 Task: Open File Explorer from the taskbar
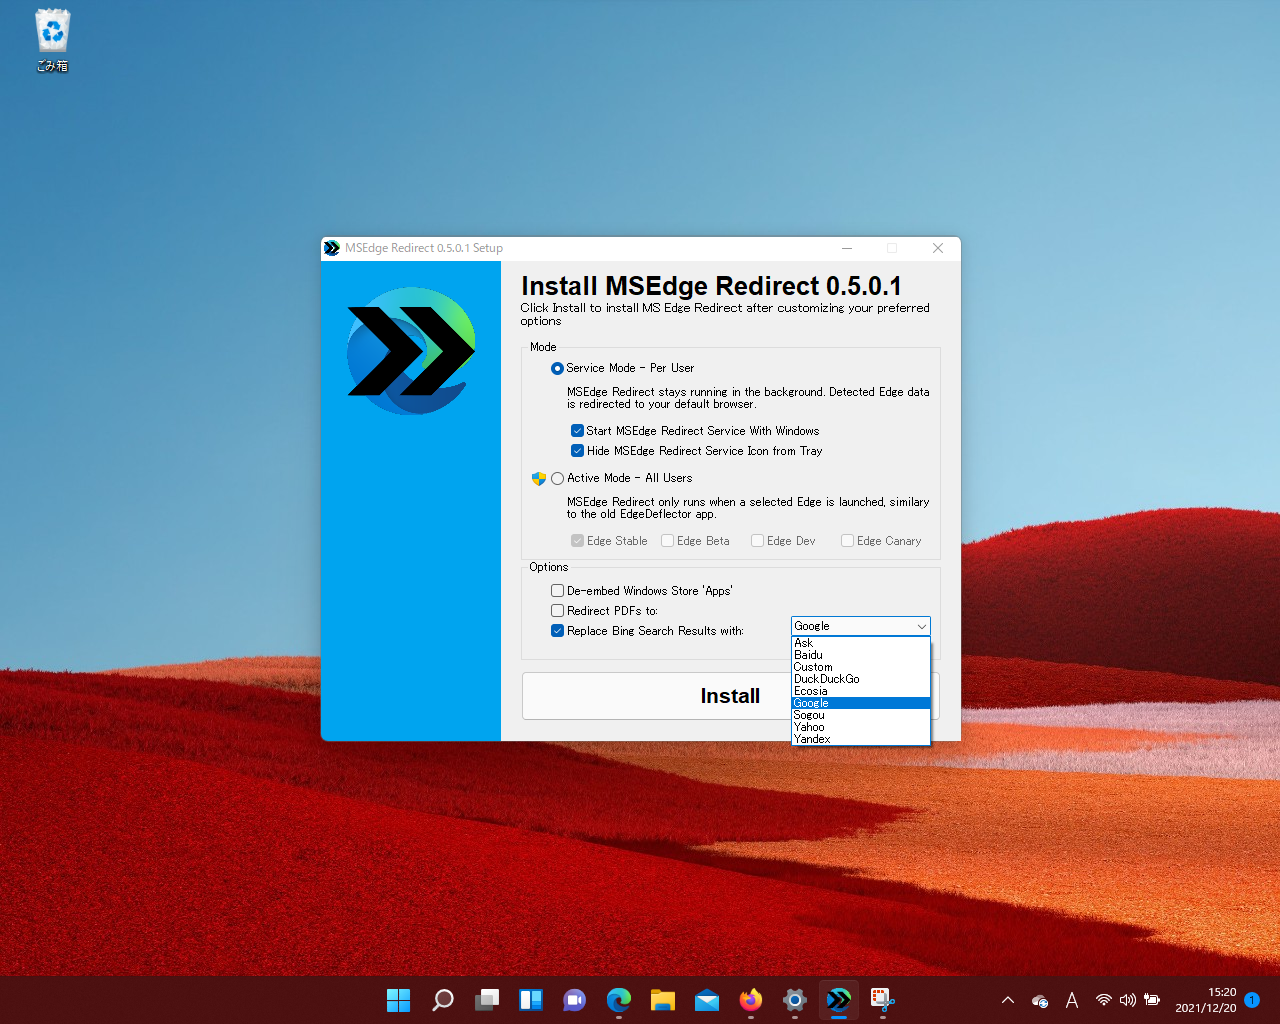[662, 999]
